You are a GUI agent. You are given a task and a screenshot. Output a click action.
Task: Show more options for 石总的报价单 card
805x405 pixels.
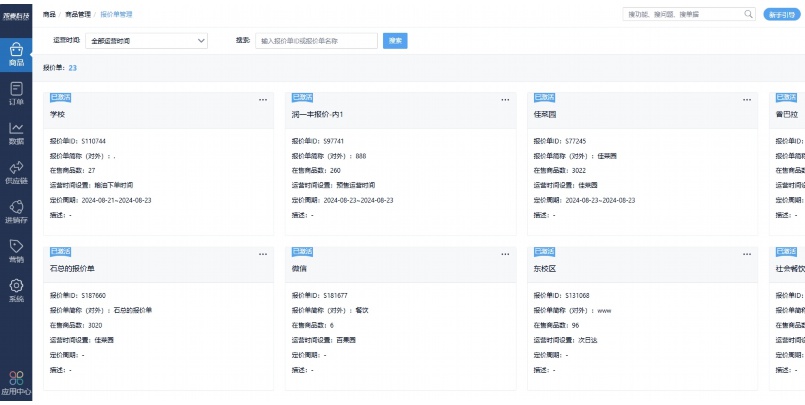pyautogui.click(x=263, y=255)
